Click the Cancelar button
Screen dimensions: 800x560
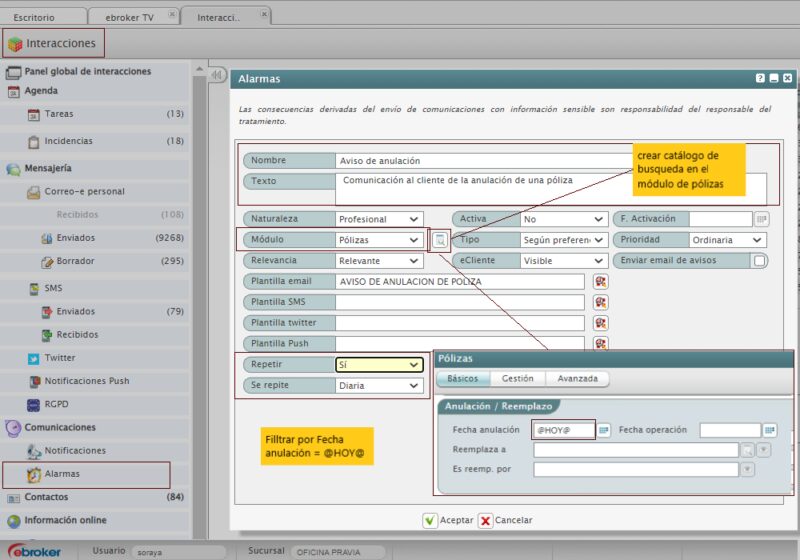[505, 520]
